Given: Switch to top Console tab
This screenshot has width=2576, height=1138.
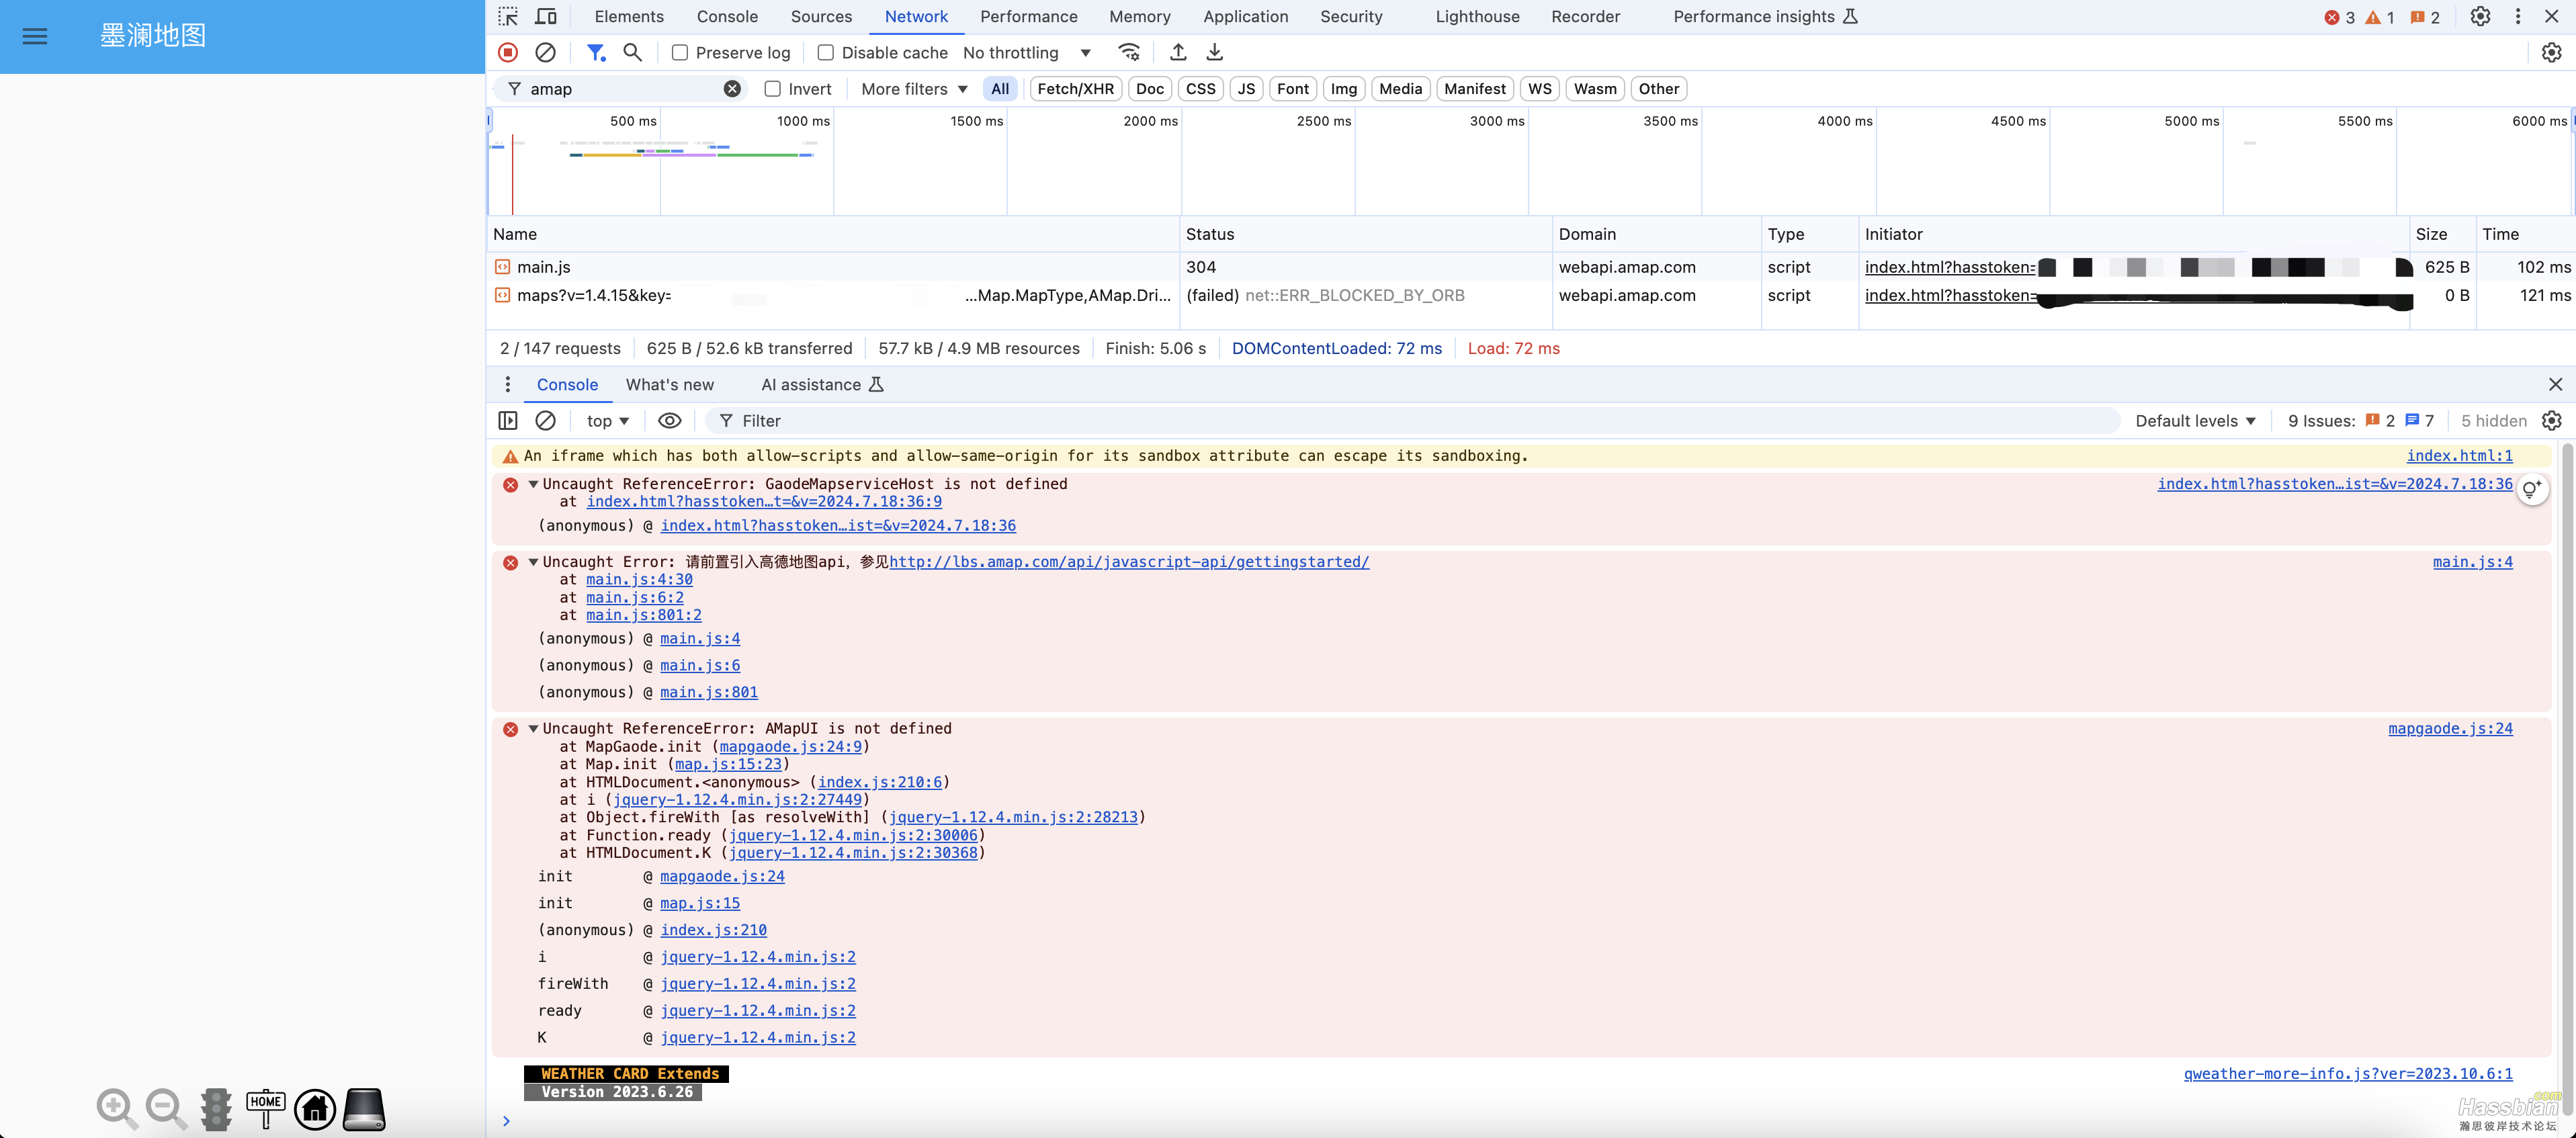Looking at the screenshot, I should pyautogui.click(x=727, y=17).
